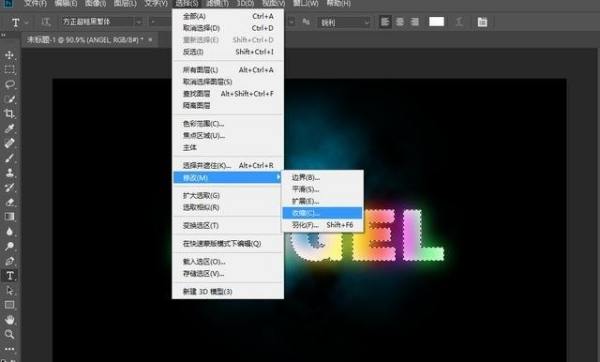Choose 取消选择(D) deselect
This screenshot has height=362, width=600.
coord(228,28)
